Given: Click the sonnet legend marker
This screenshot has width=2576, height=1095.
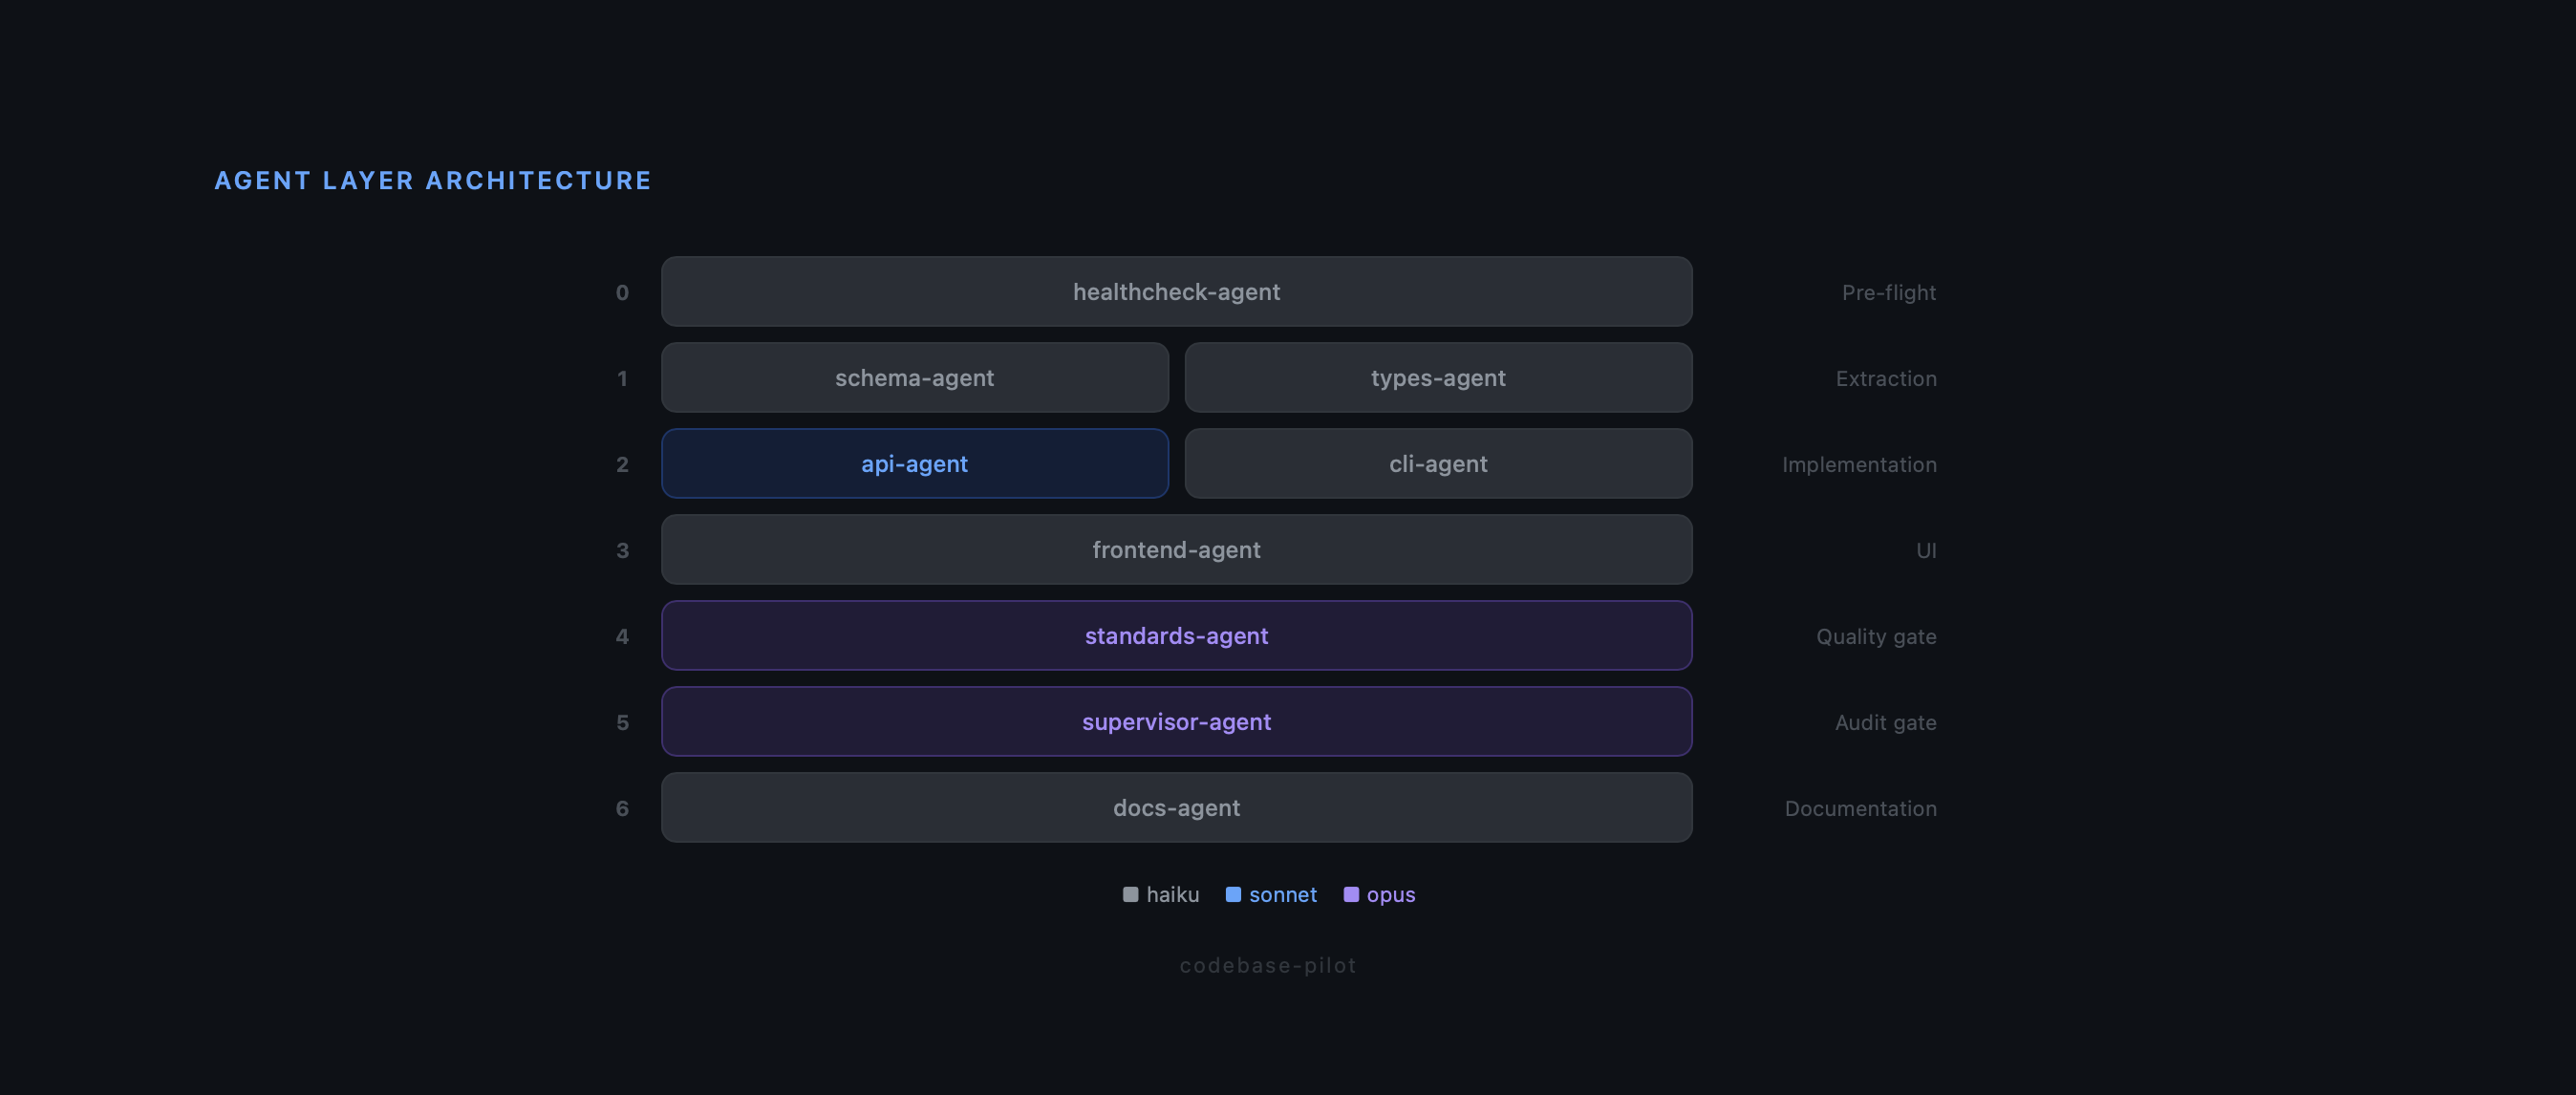Looking at the screenshot, I should (x=1233, y=895).
